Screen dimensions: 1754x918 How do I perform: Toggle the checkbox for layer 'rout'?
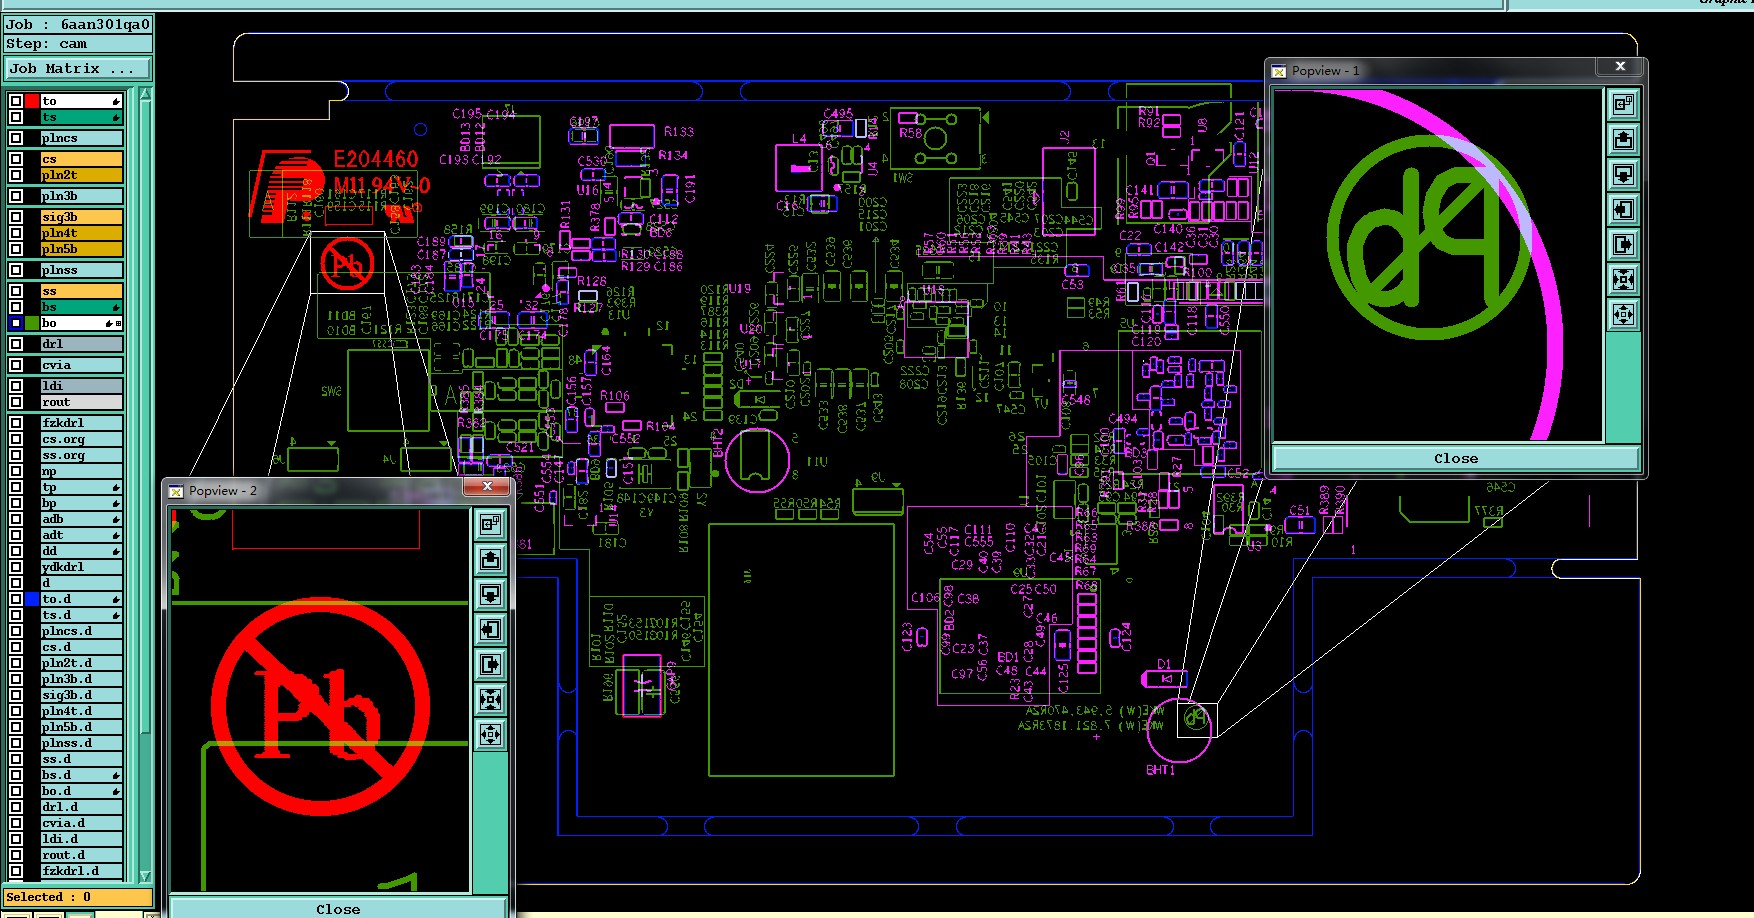(x=16, y=402)
